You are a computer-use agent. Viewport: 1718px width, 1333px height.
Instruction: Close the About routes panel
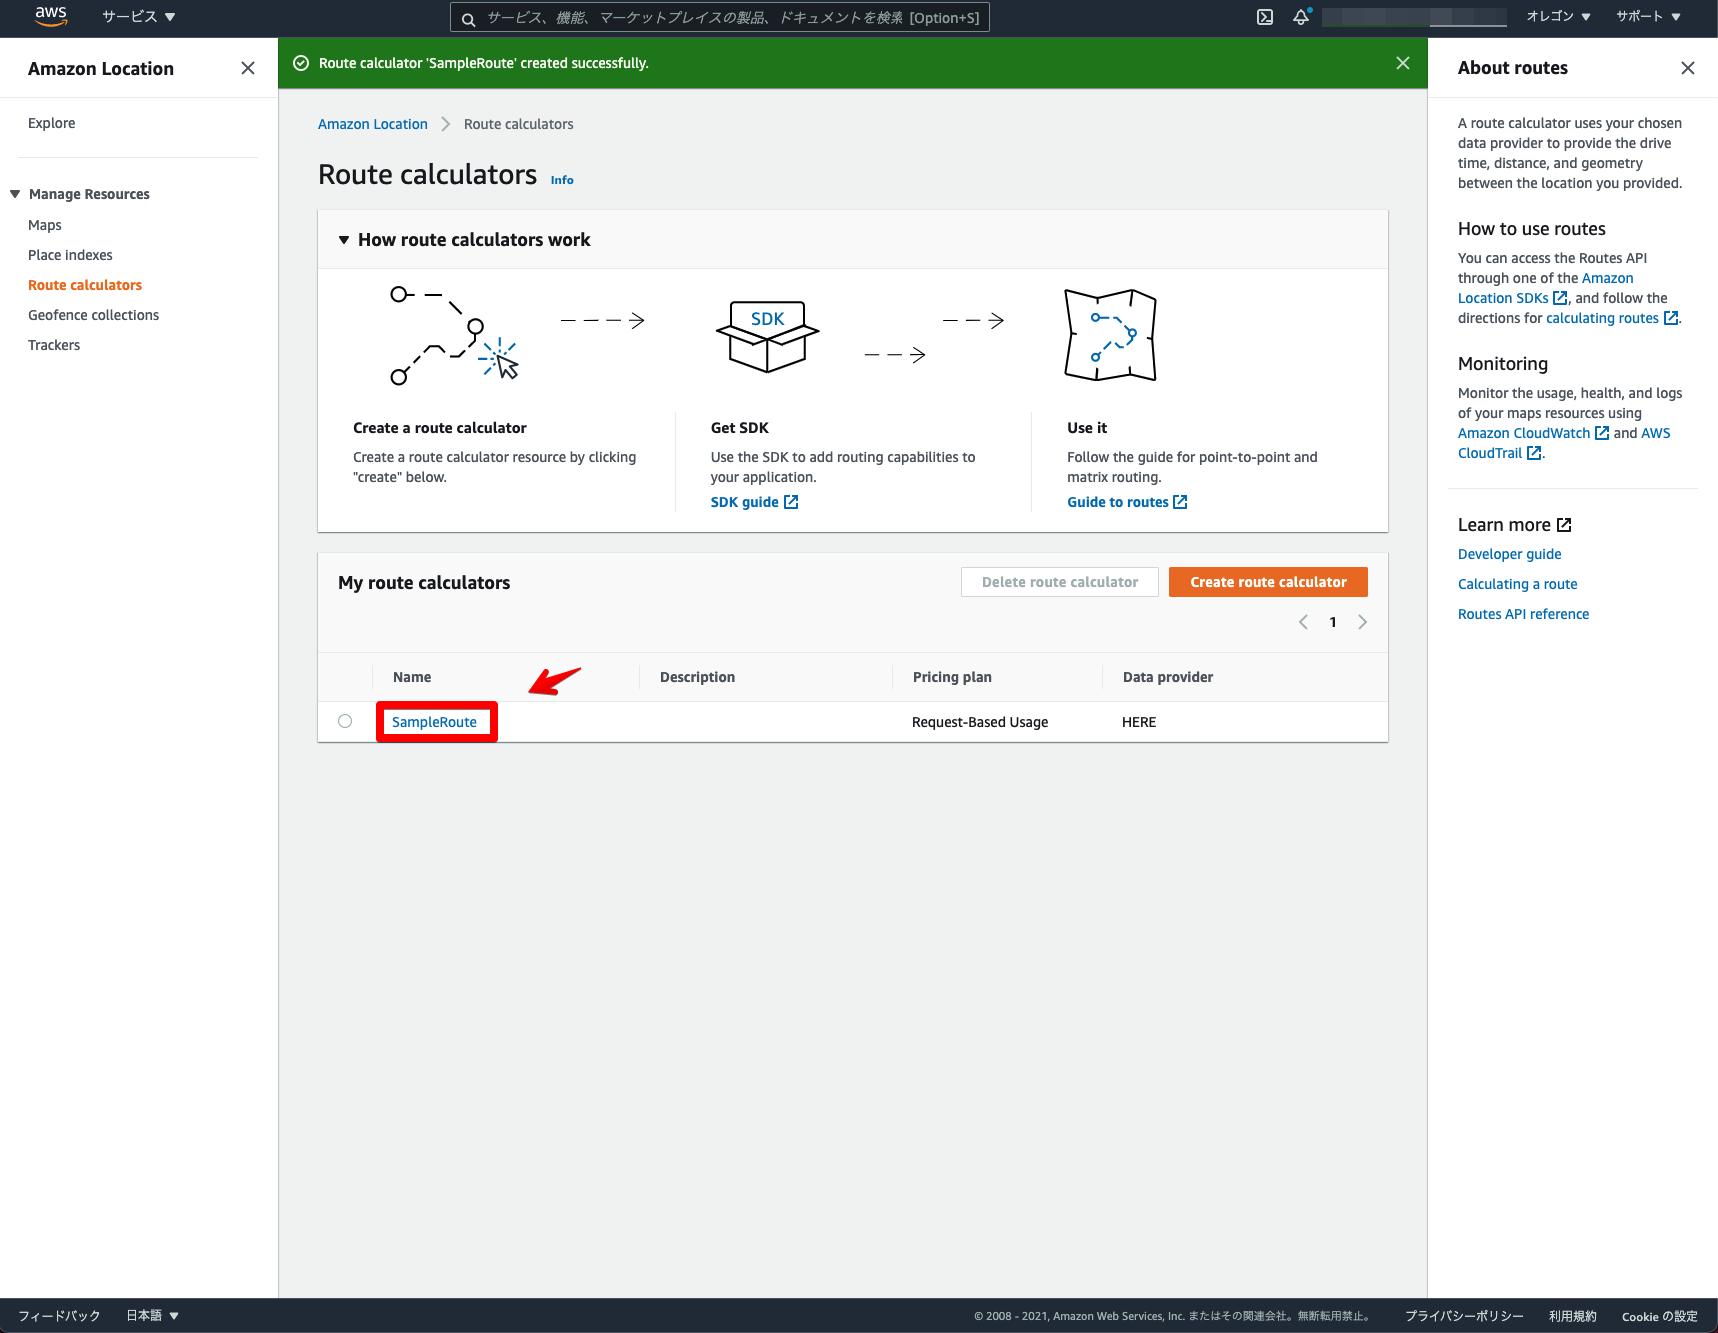1687,68
